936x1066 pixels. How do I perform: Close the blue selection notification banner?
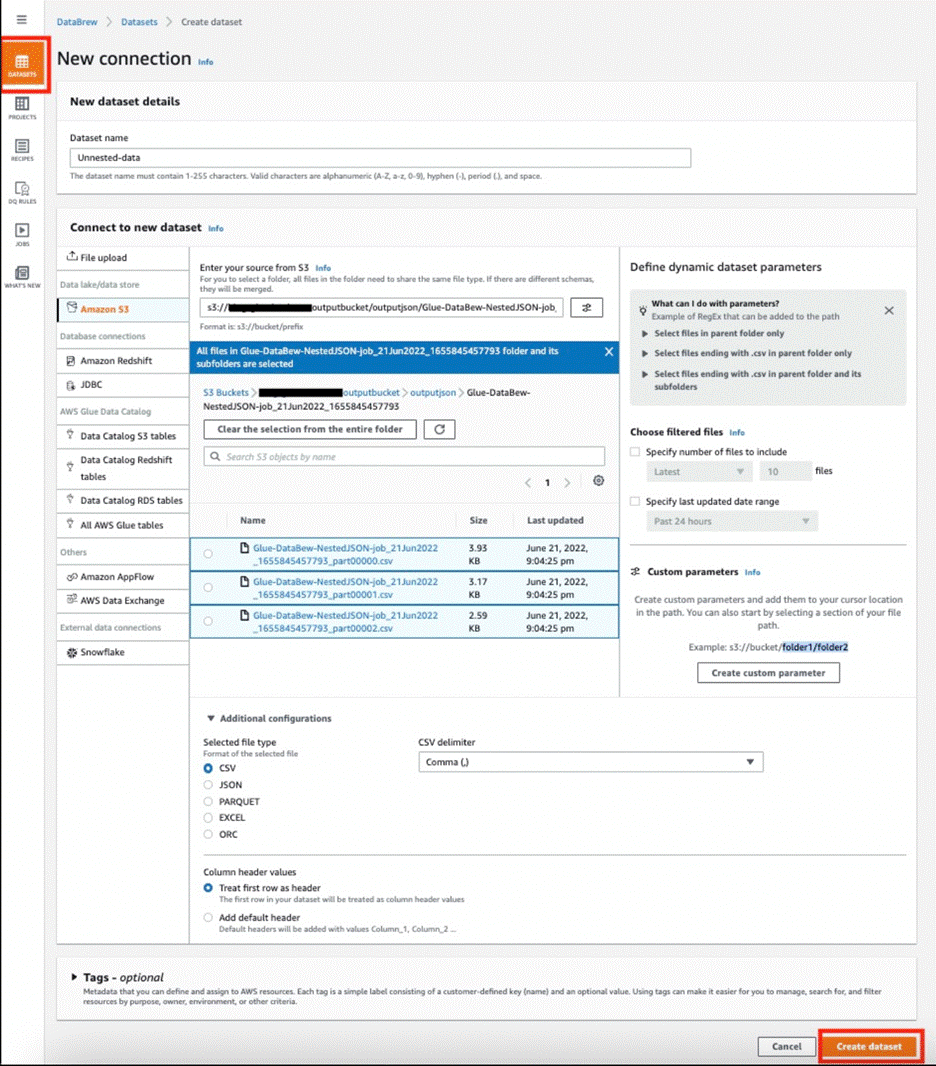pyautogui.click(x=608, y=352)
